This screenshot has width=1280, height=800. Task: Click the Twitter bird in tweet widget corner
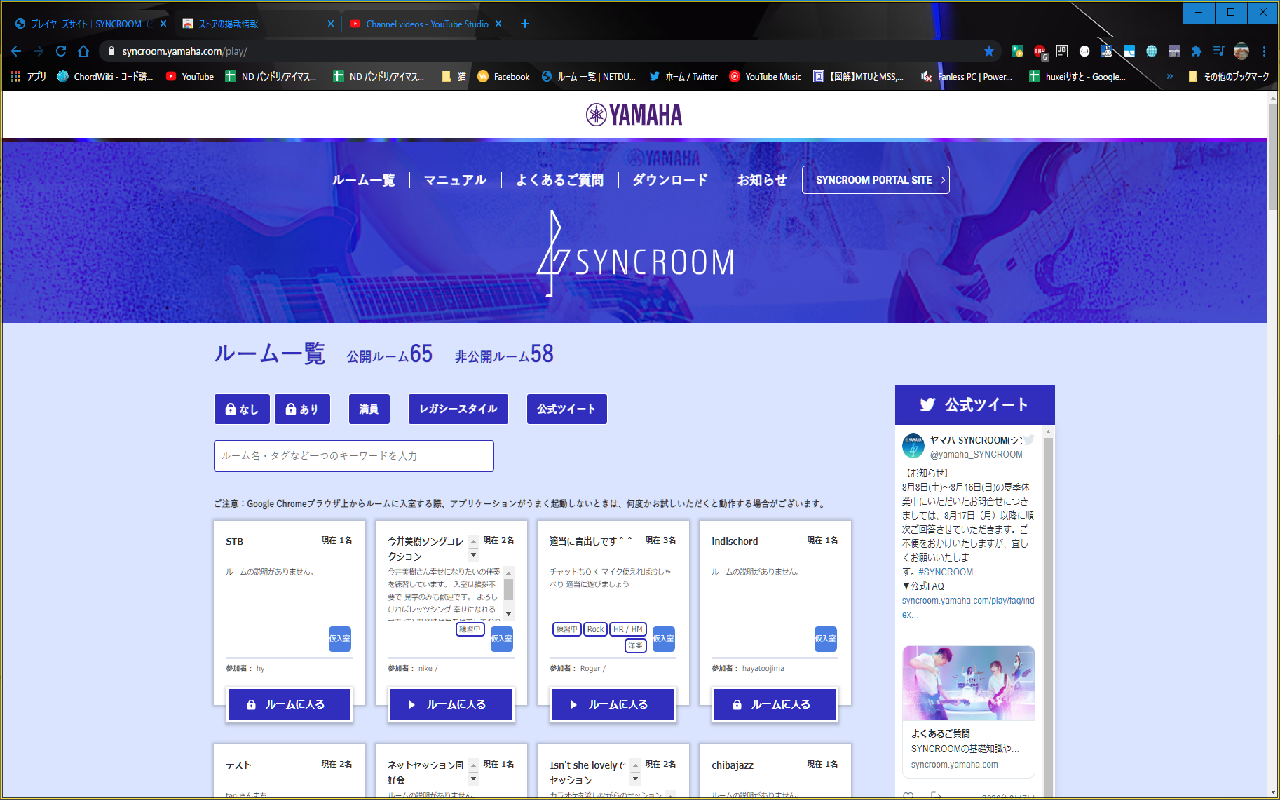(x=1027, y=440)
